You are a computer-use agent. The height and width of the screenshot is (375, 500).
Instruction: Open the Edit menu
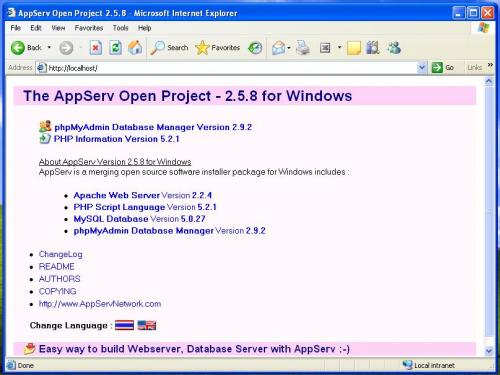tap(36, 28)
